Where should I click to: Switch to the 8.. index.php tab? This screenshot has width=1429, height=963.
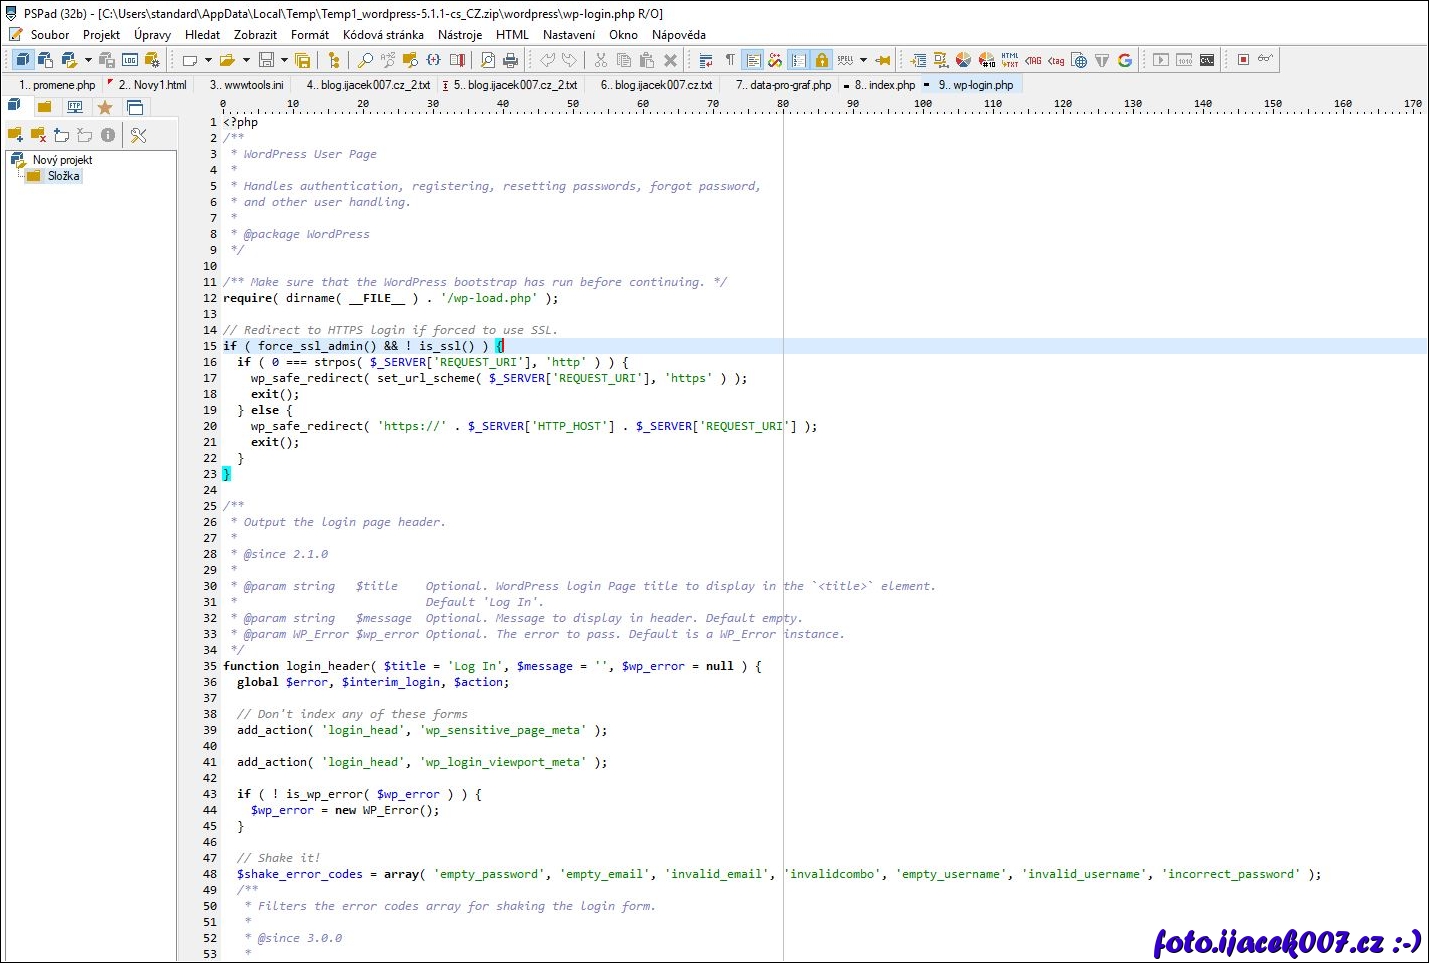(x=884, y=85)
